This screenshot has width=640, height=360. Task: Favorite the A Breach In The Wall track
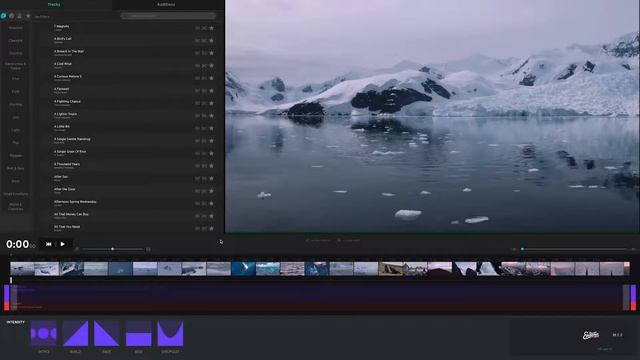211,53
